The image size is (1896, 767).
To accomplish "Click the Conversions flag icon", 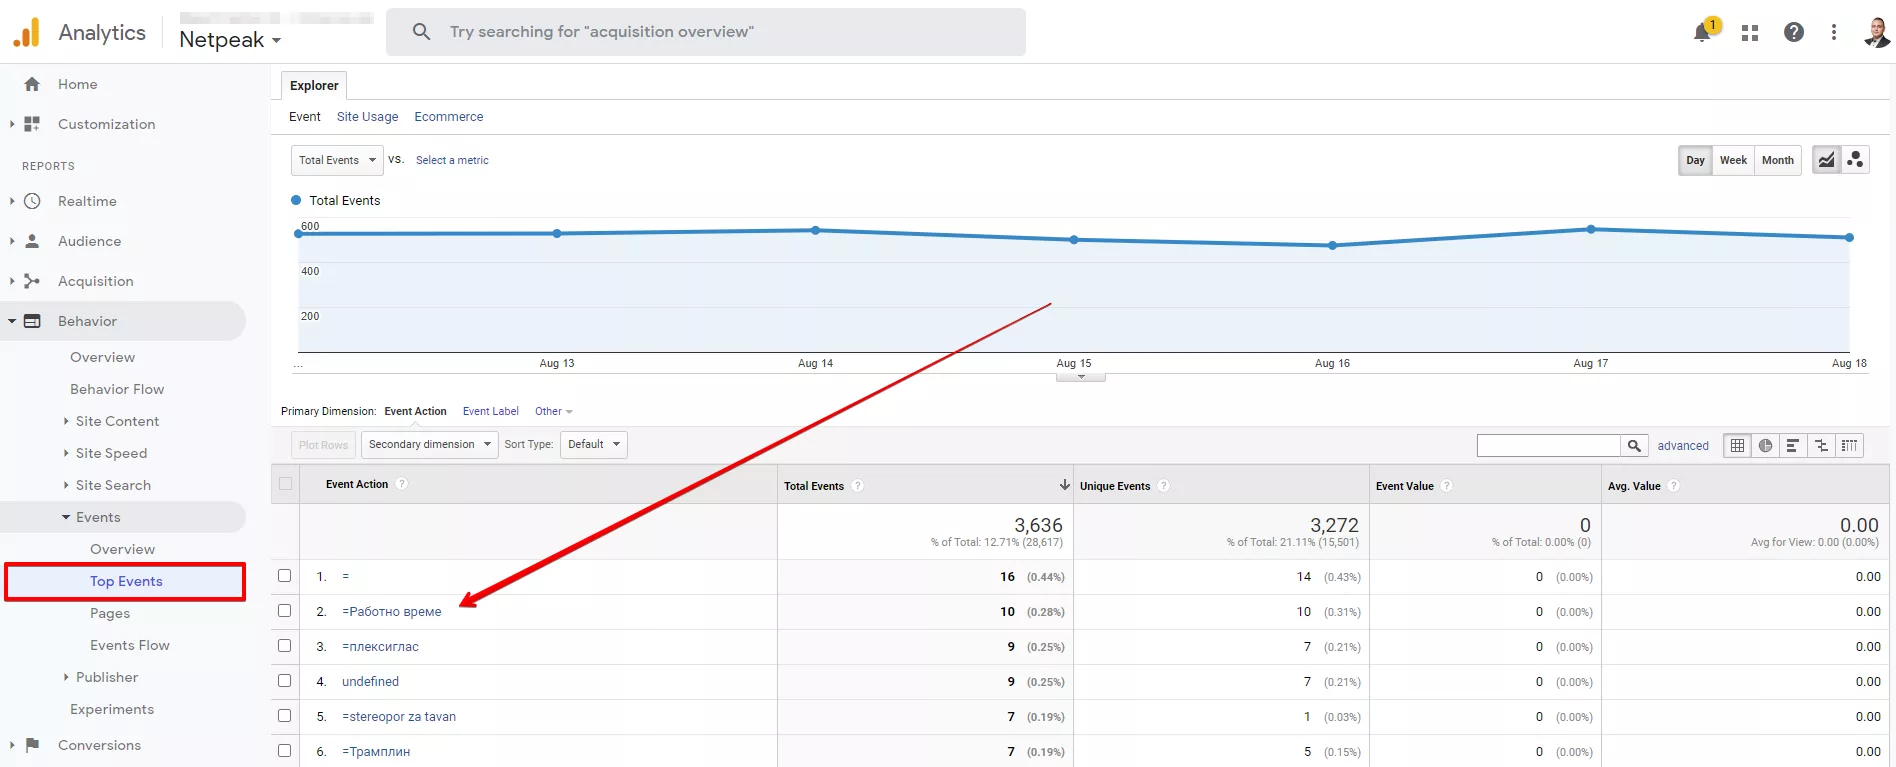I will click(32, 745).
